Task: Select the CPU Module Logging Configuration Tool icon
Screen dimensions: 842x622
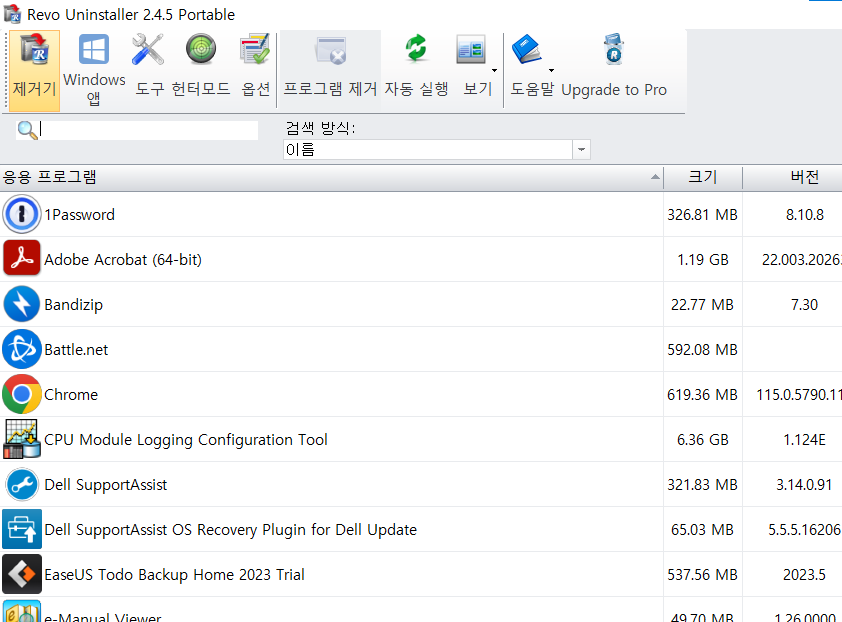Action: click(21, 439)
